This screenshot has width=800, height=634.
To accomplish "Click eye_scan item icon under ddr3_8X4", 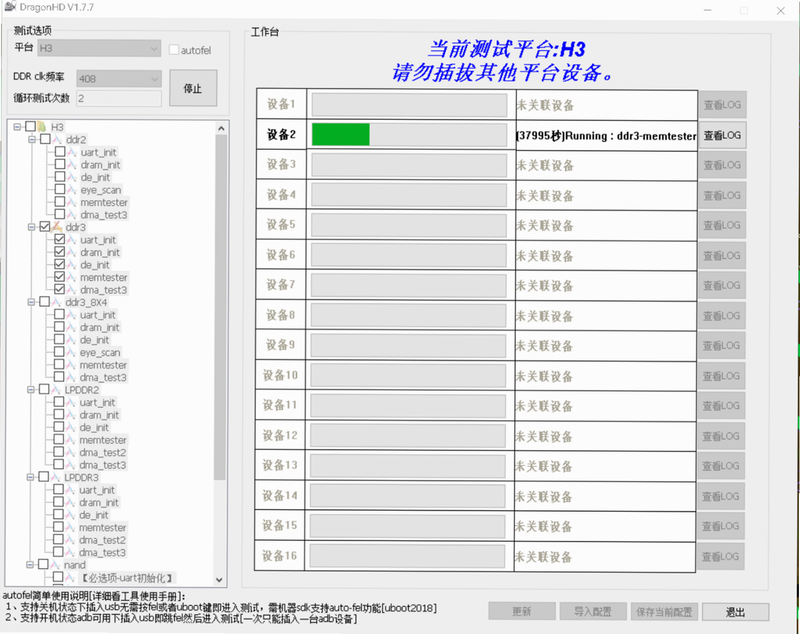I will (x=71, y=352).
